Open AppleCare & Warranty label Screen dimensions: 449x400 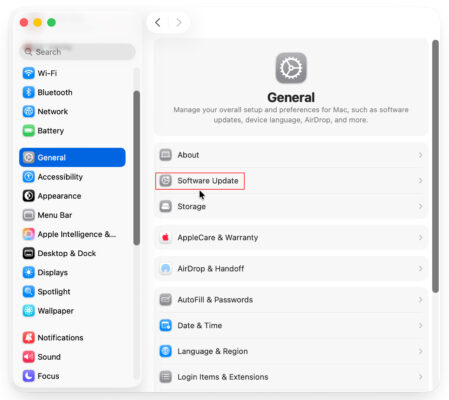(x=218, y=237)
